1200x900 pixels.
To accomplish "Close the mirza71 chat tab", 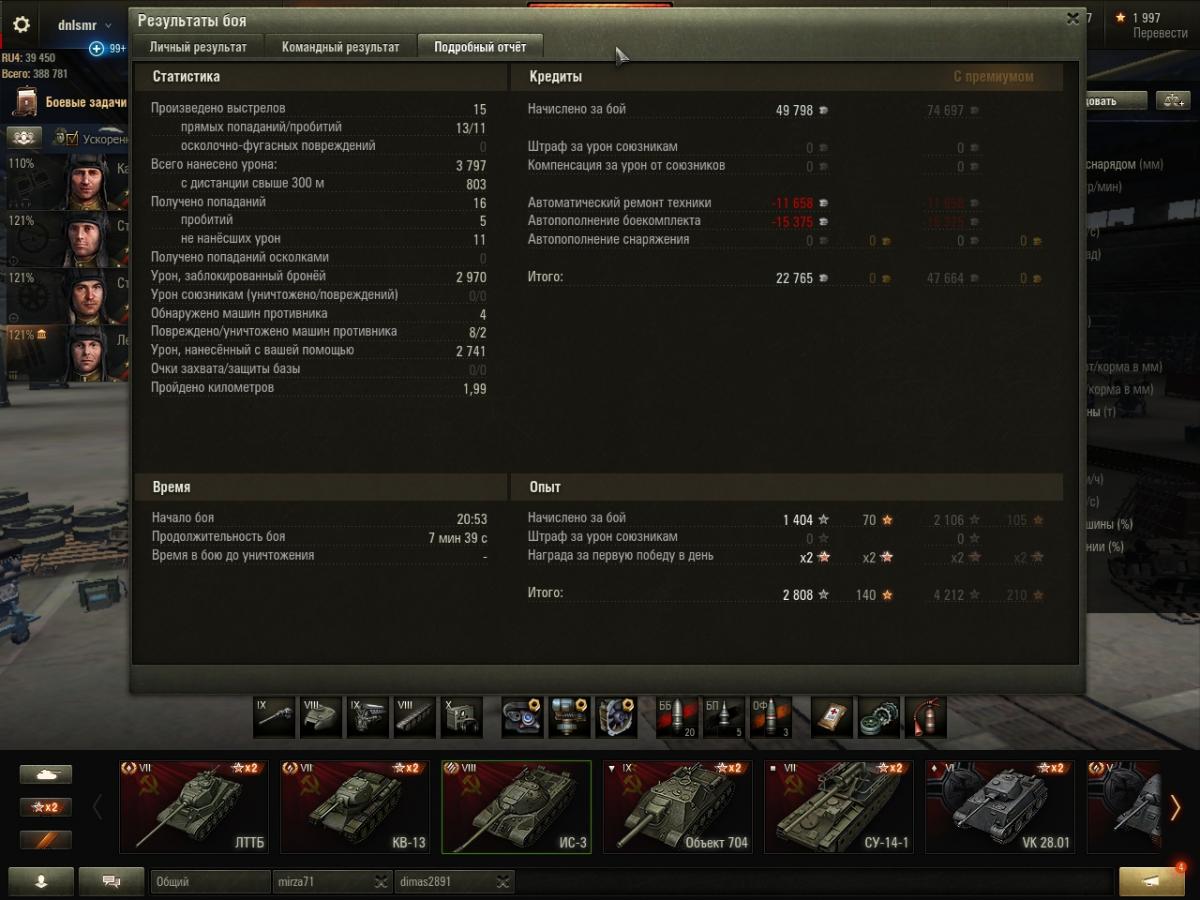I will (x=381, y=882).
